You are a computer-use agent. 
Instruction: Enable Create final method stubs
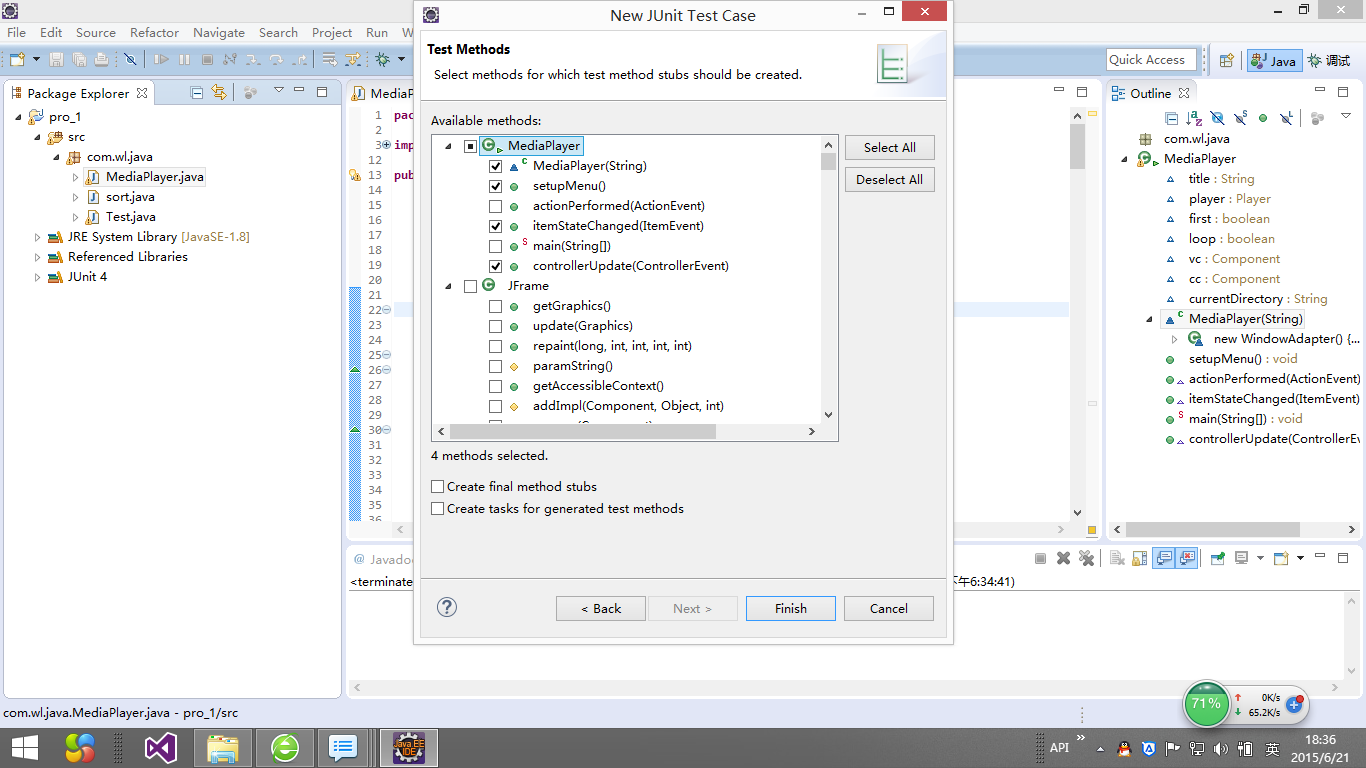point(437,487)
